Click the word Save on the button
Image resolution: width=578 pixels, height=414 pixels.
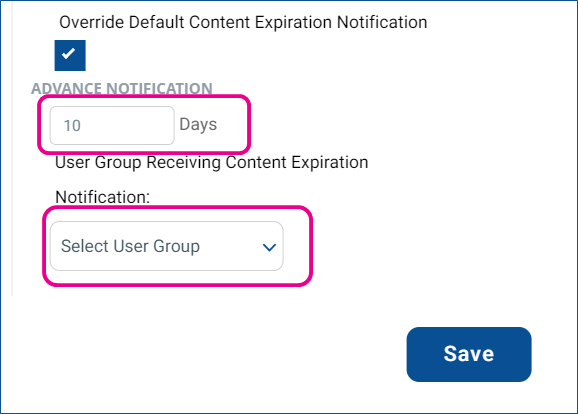[469, 354]
